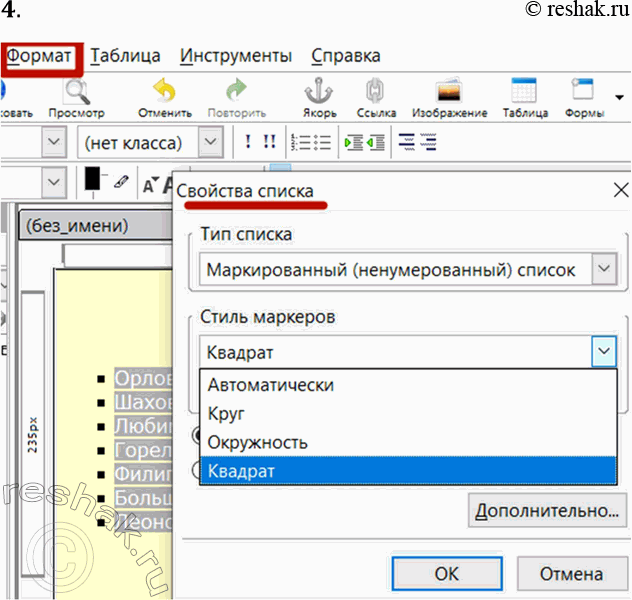Insert an anchor with Якорь icon
Viewport: 632px width, 600px height.
click(319, 93)
